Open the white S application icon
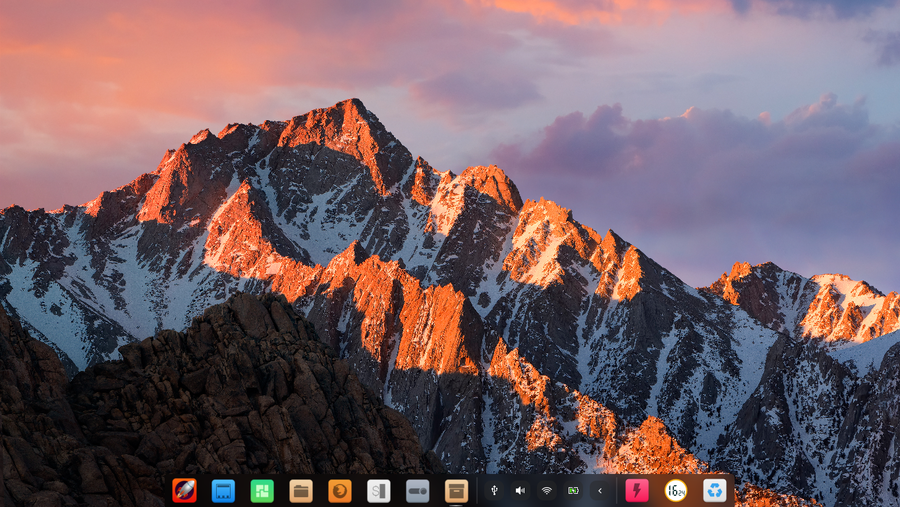 click(x=379, y=490)
